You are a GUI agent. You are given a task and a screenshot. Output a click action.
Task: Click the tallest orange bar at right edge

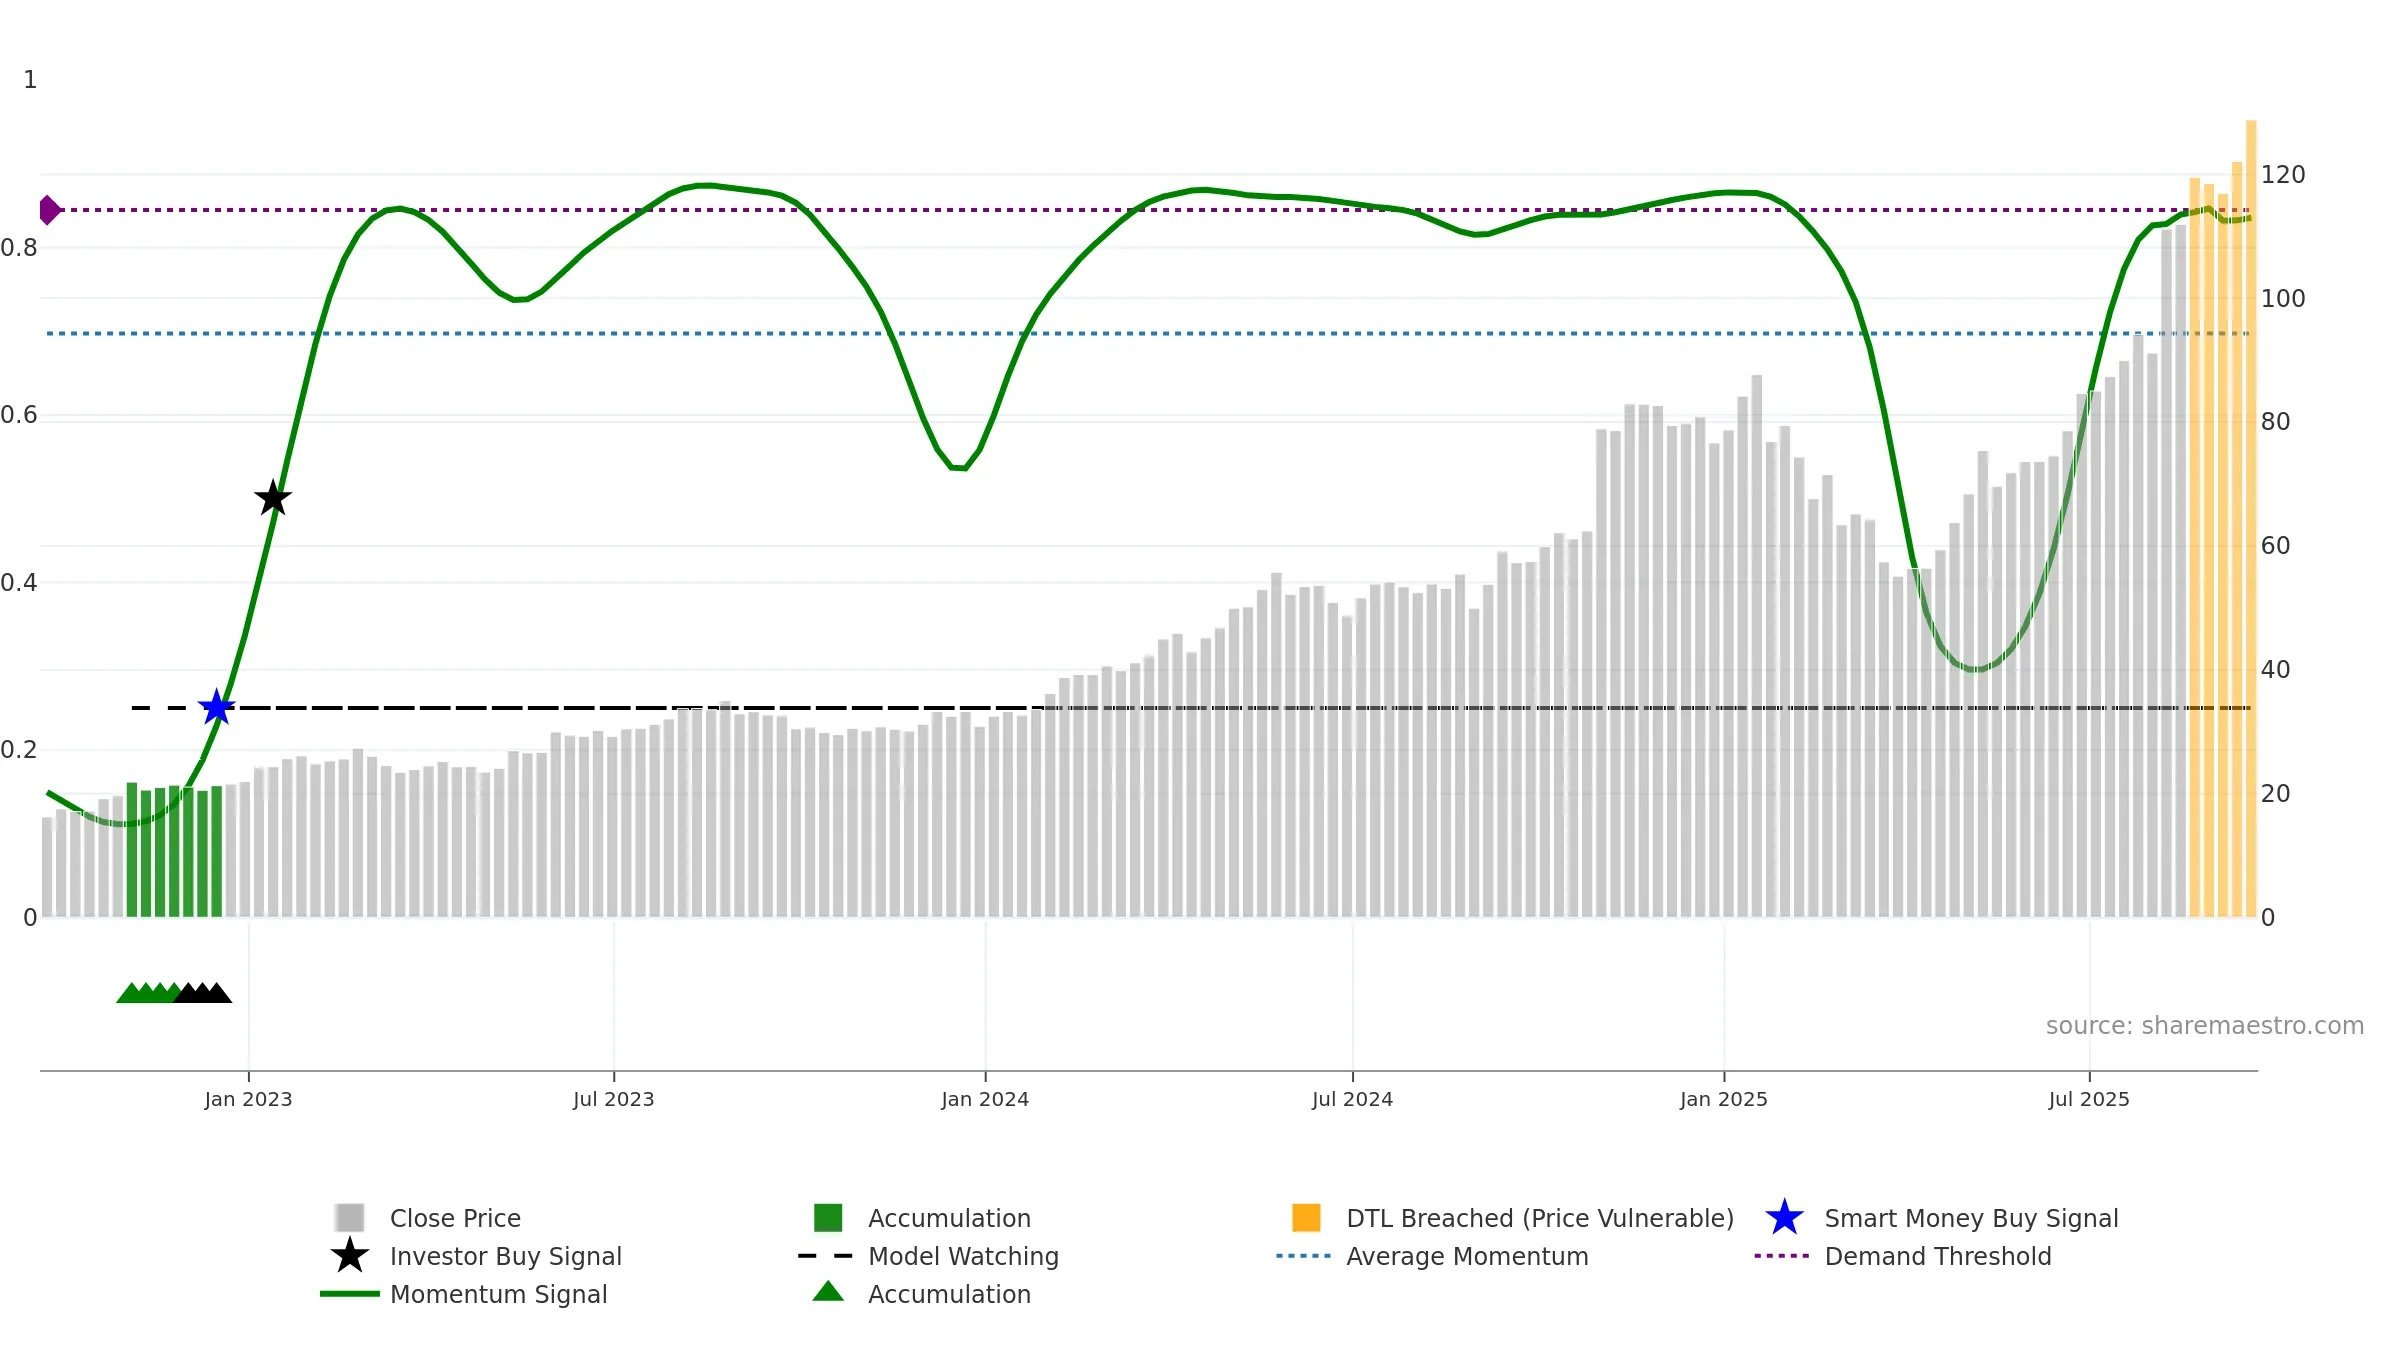[2251, 519]
